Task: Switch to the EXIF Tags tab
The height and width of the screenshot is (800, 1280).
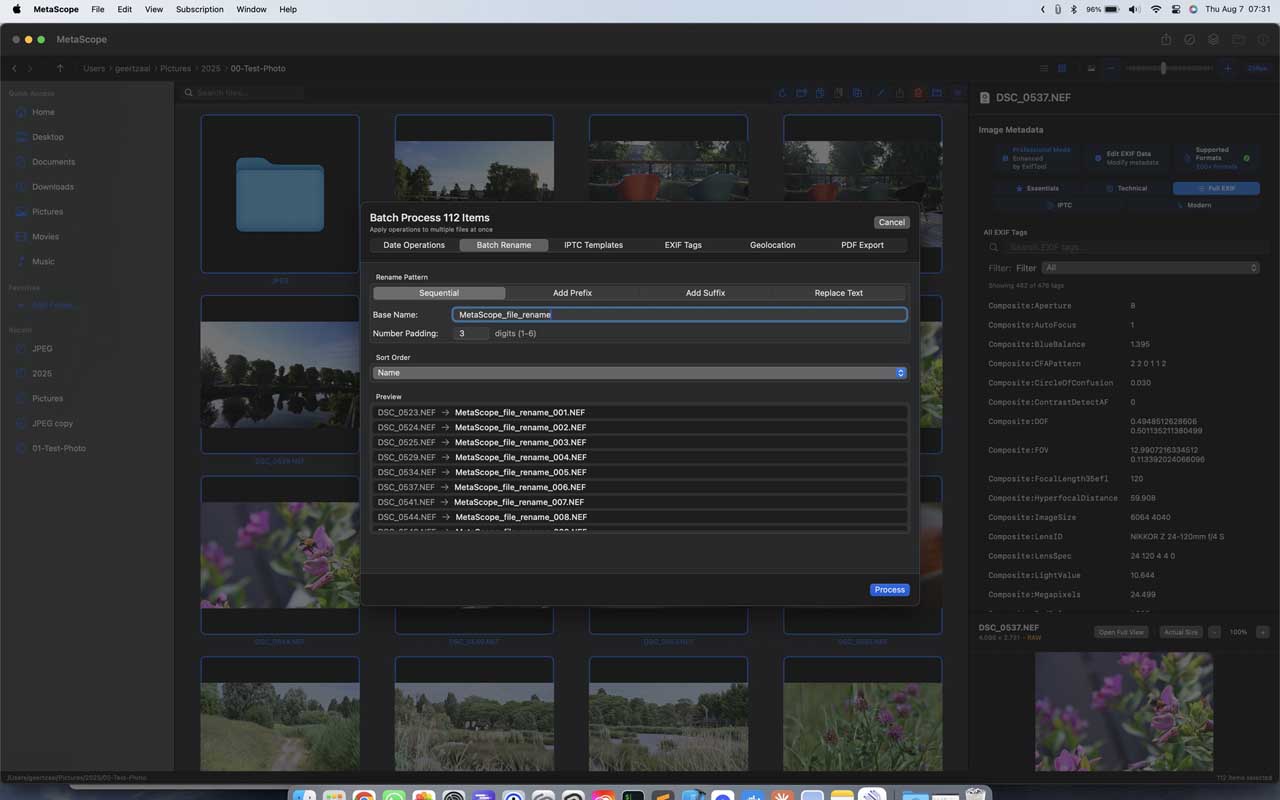Action: click(683, 245)
